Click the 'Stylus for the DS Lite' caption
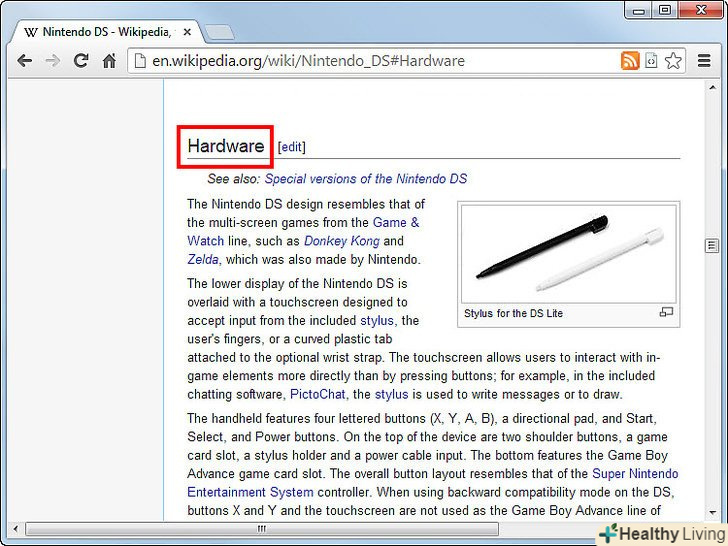The height and width of the screenshot is (546, 728). click(513, 313)
